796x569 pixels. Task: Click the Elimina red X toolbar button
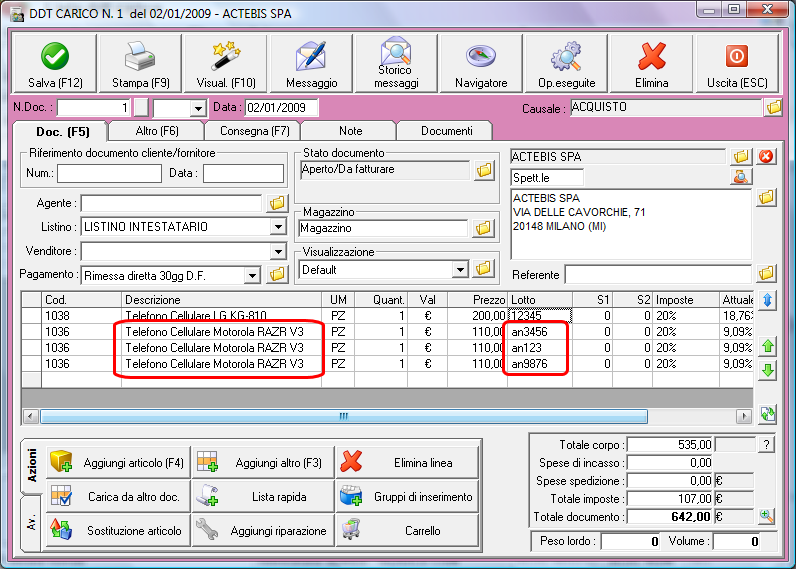coord(652,64)
